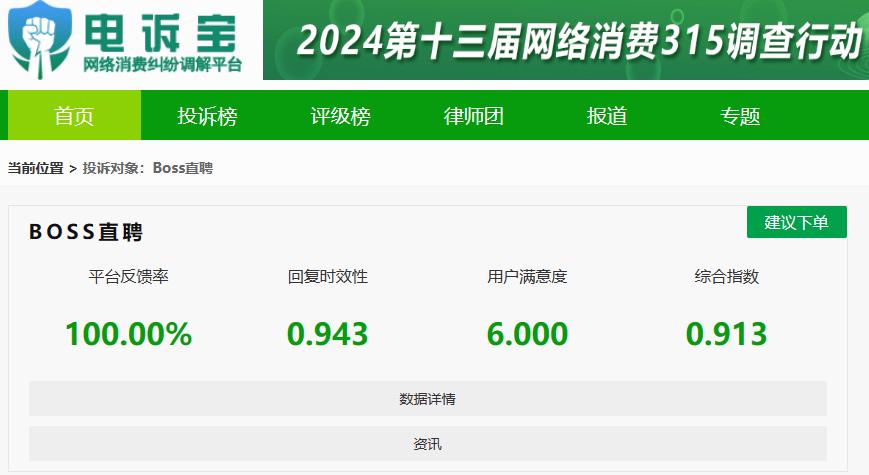This screenshot has width=869, height=475.
Task: Click the BOSS直聘 heading
Action: pyautogui.click(x=86, y=232)
